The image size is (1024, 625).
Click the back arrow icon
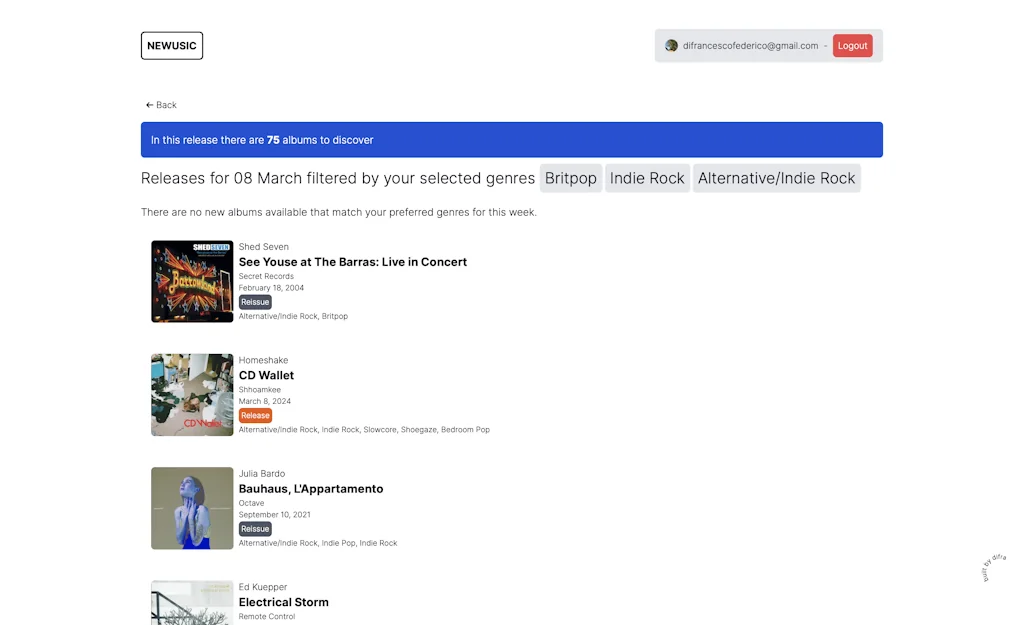[x=149, y=104]
